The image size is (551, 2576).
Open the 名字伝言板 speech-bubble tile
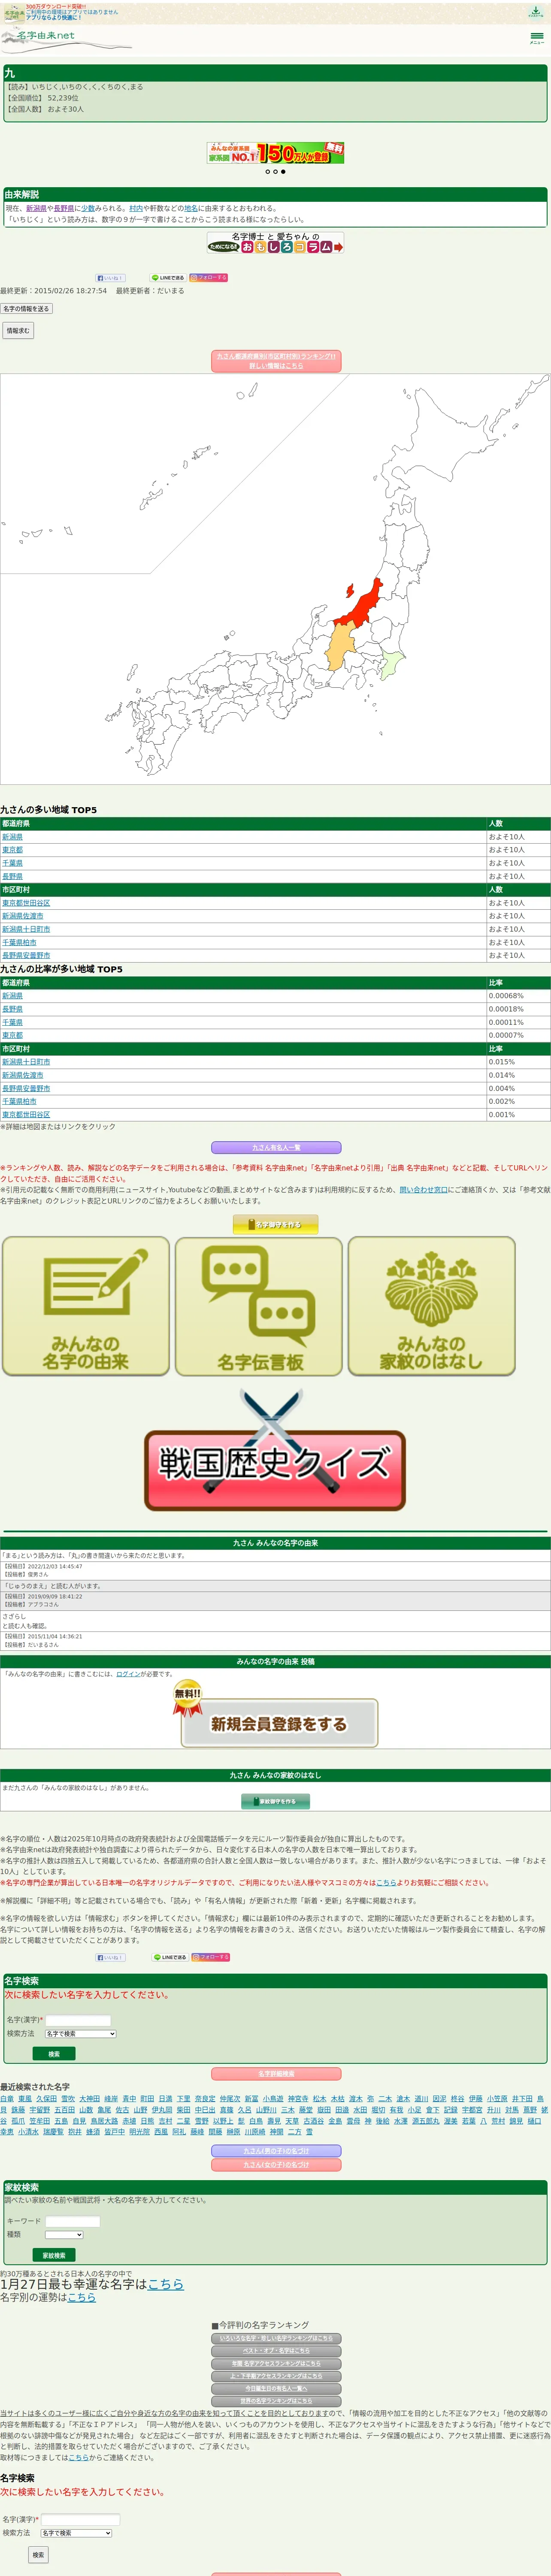259,1306
